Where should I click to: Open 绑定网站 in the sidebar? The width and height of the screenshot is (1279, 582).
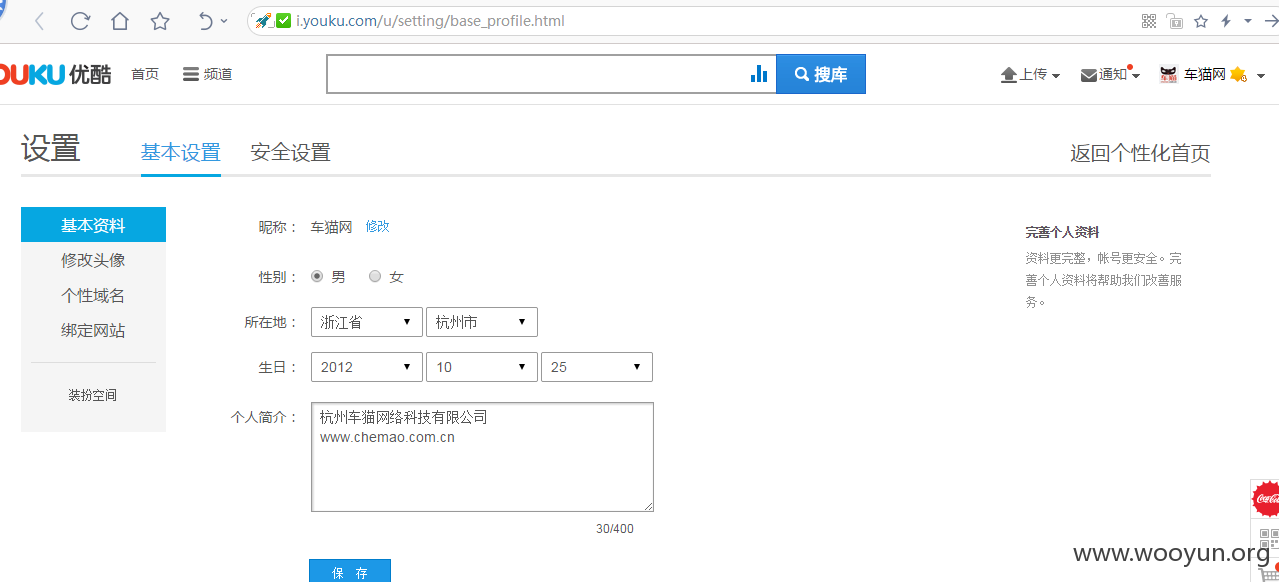click(x=93, y=330)
